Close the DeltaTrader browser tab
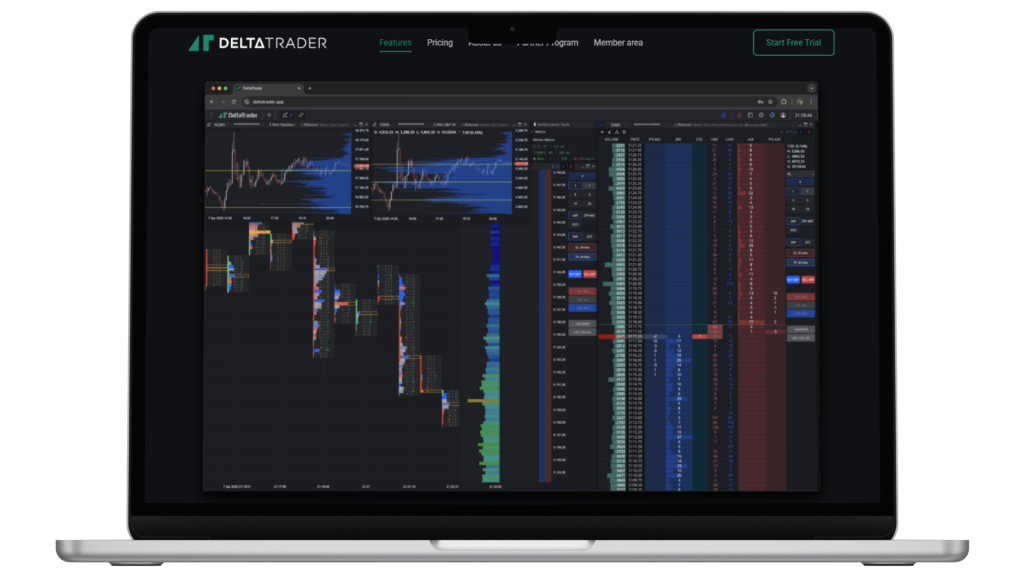Image resolution: width=1024 pixels, height=576 pixels. click(299, 88)
